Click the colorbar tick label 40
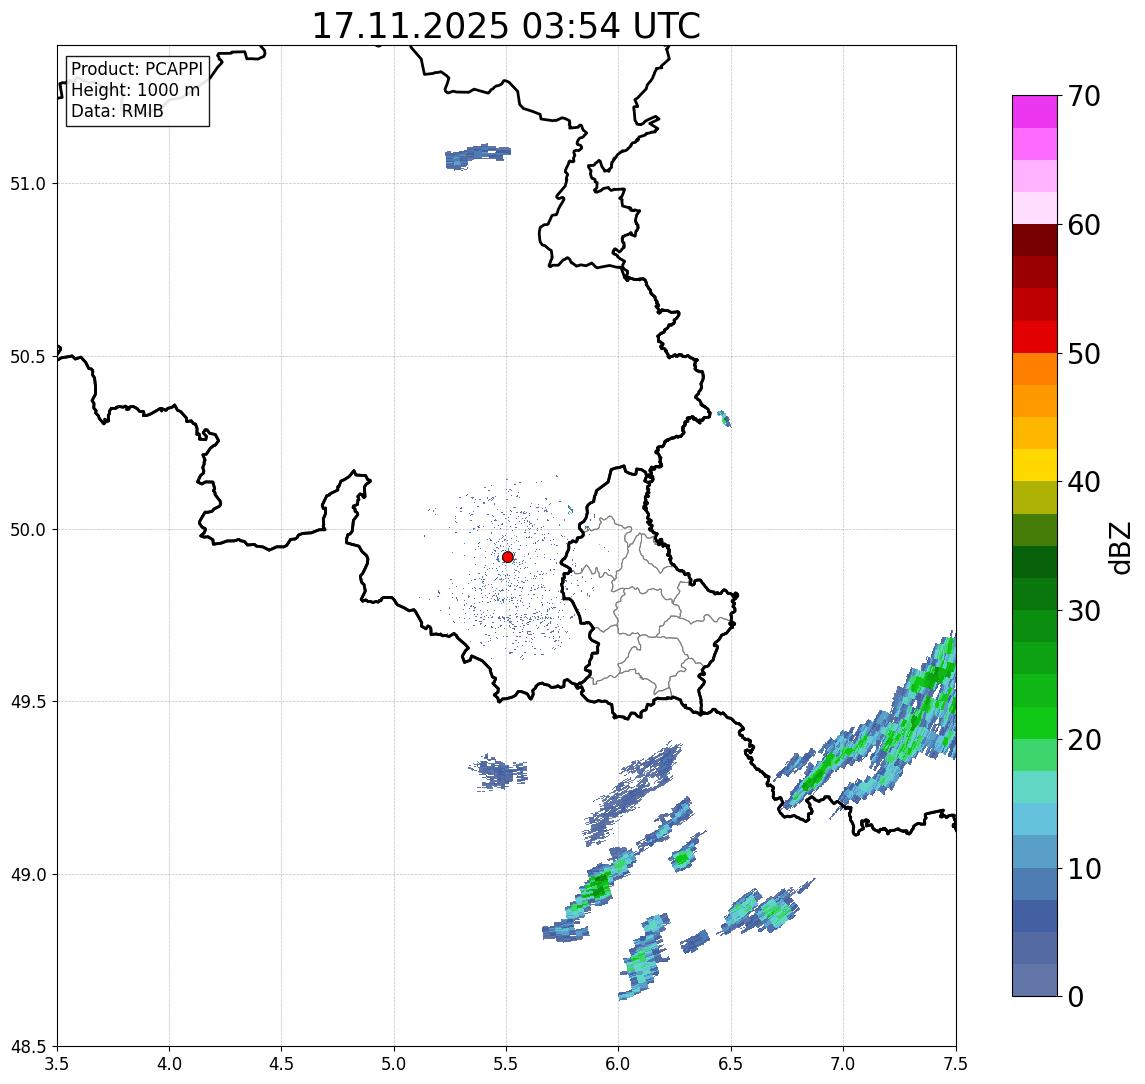This screenshot has width=1145, height=1084. pyautogui.click(x=1084, y=482)
